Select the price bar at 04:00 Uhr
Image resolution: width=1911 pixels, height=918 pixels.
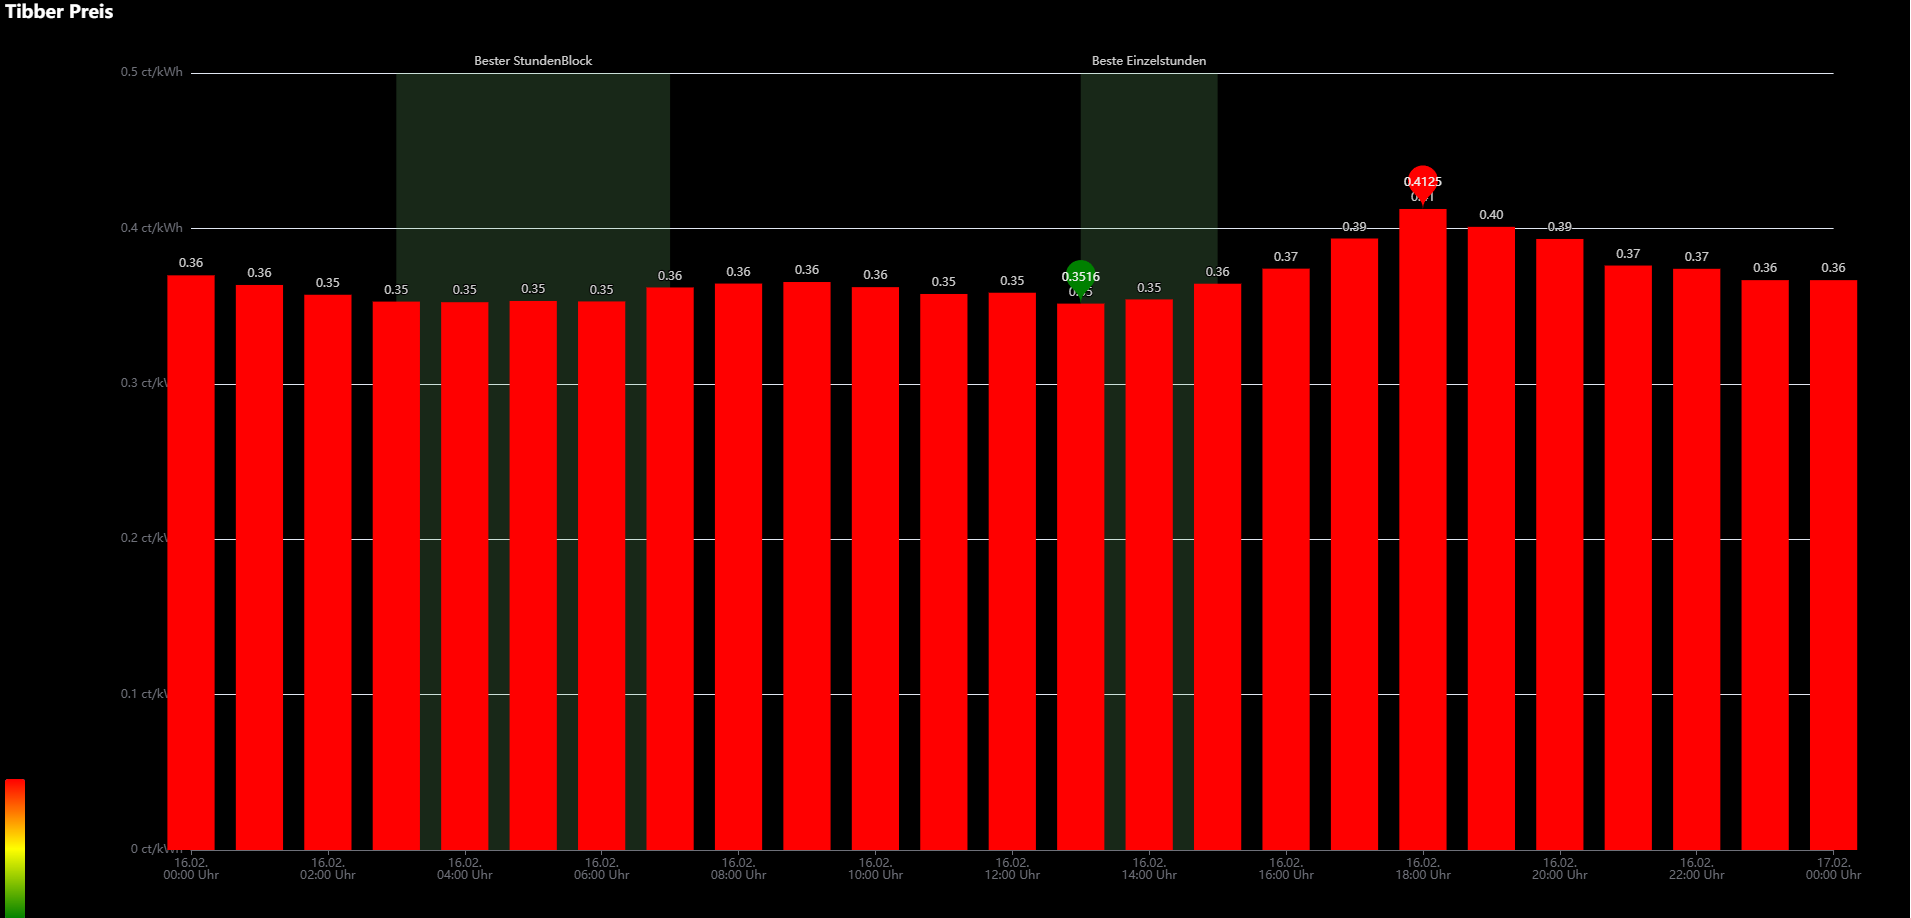coord(465,576)
